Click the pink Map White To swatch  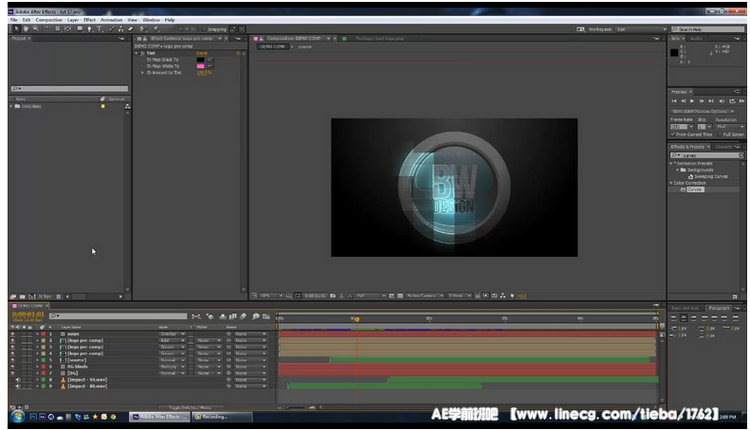pos(200,66)
